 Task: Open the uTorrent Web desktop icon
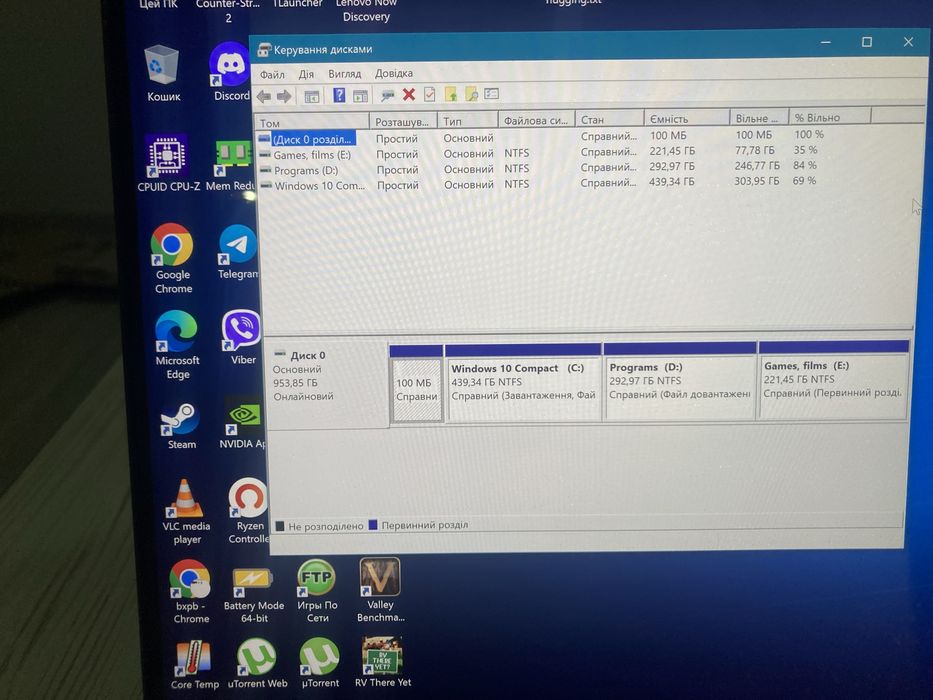tap(257, 664)
